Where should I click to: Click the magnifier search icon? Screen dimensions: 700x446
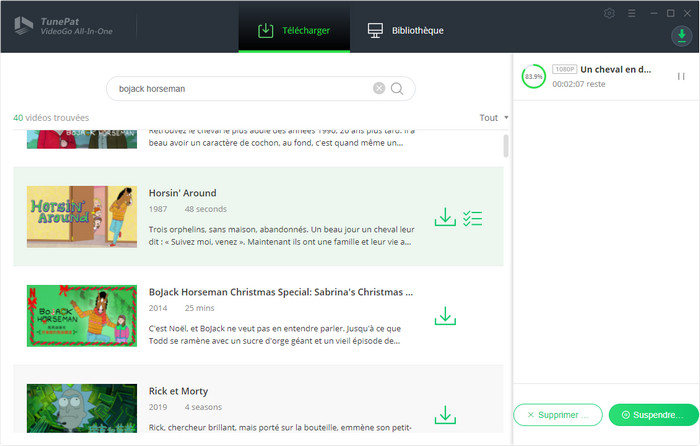pyautogui.click(x=397, y=88)
